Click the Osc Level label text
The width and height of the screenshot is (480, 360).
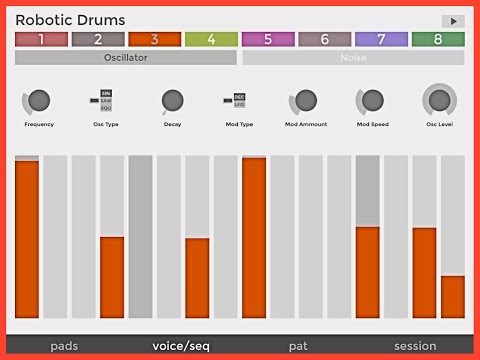coord(439,124)
